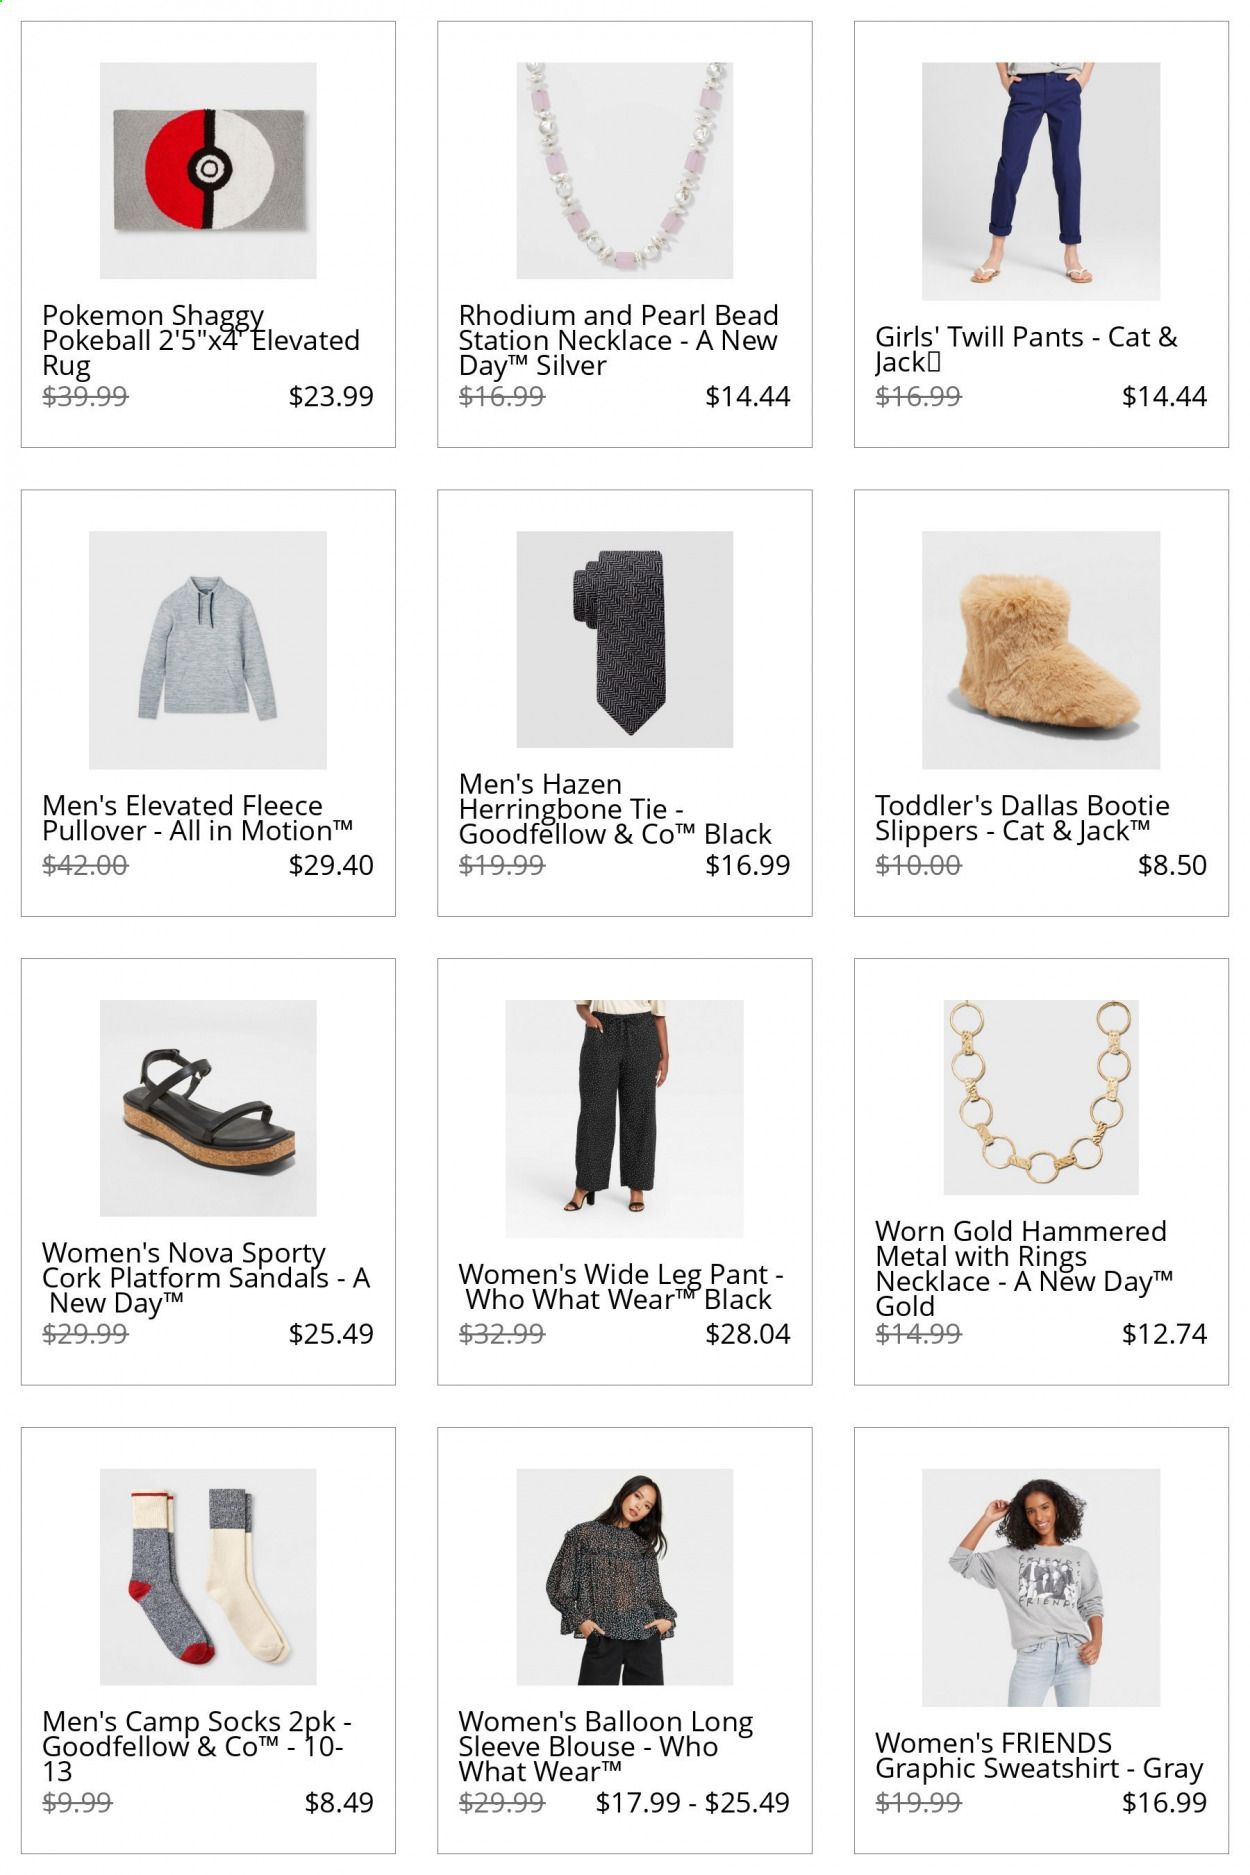Select the $17.99 - $25.49 blouse price

pos(692,1803)
